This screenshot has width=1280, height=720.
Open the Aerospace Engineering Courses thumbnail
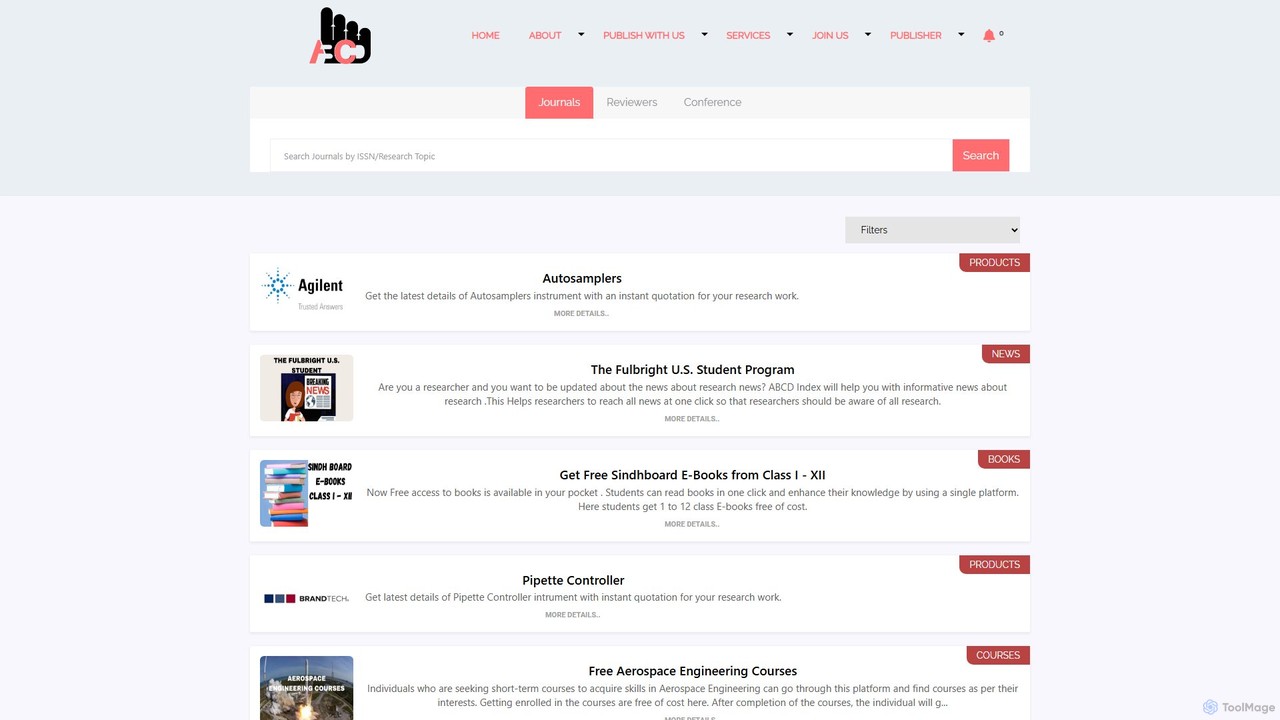coord(306,688)
